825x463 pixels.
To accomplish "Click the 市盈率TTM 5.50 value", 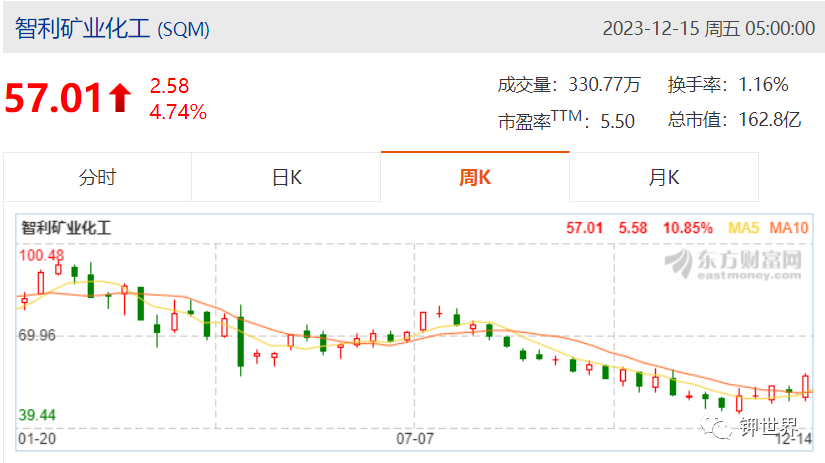I will (x=567, y=120).
